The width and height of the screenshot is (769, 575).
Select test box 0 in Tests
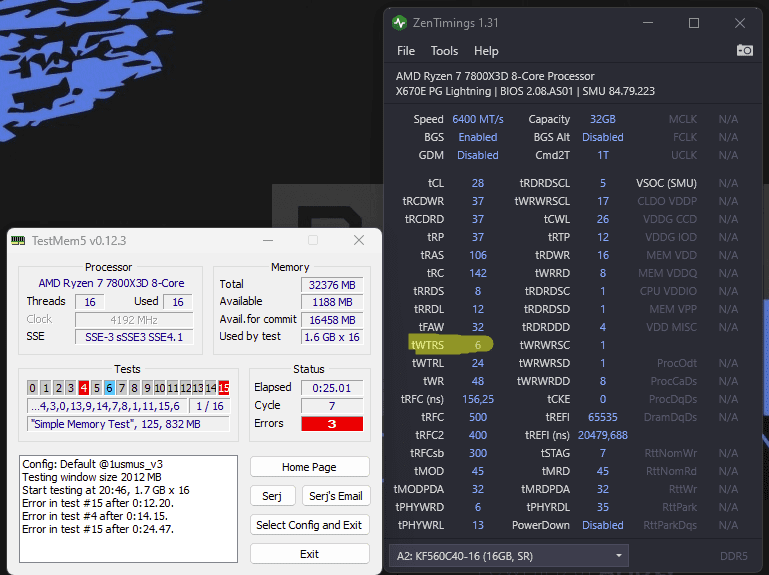coord(32,388)
